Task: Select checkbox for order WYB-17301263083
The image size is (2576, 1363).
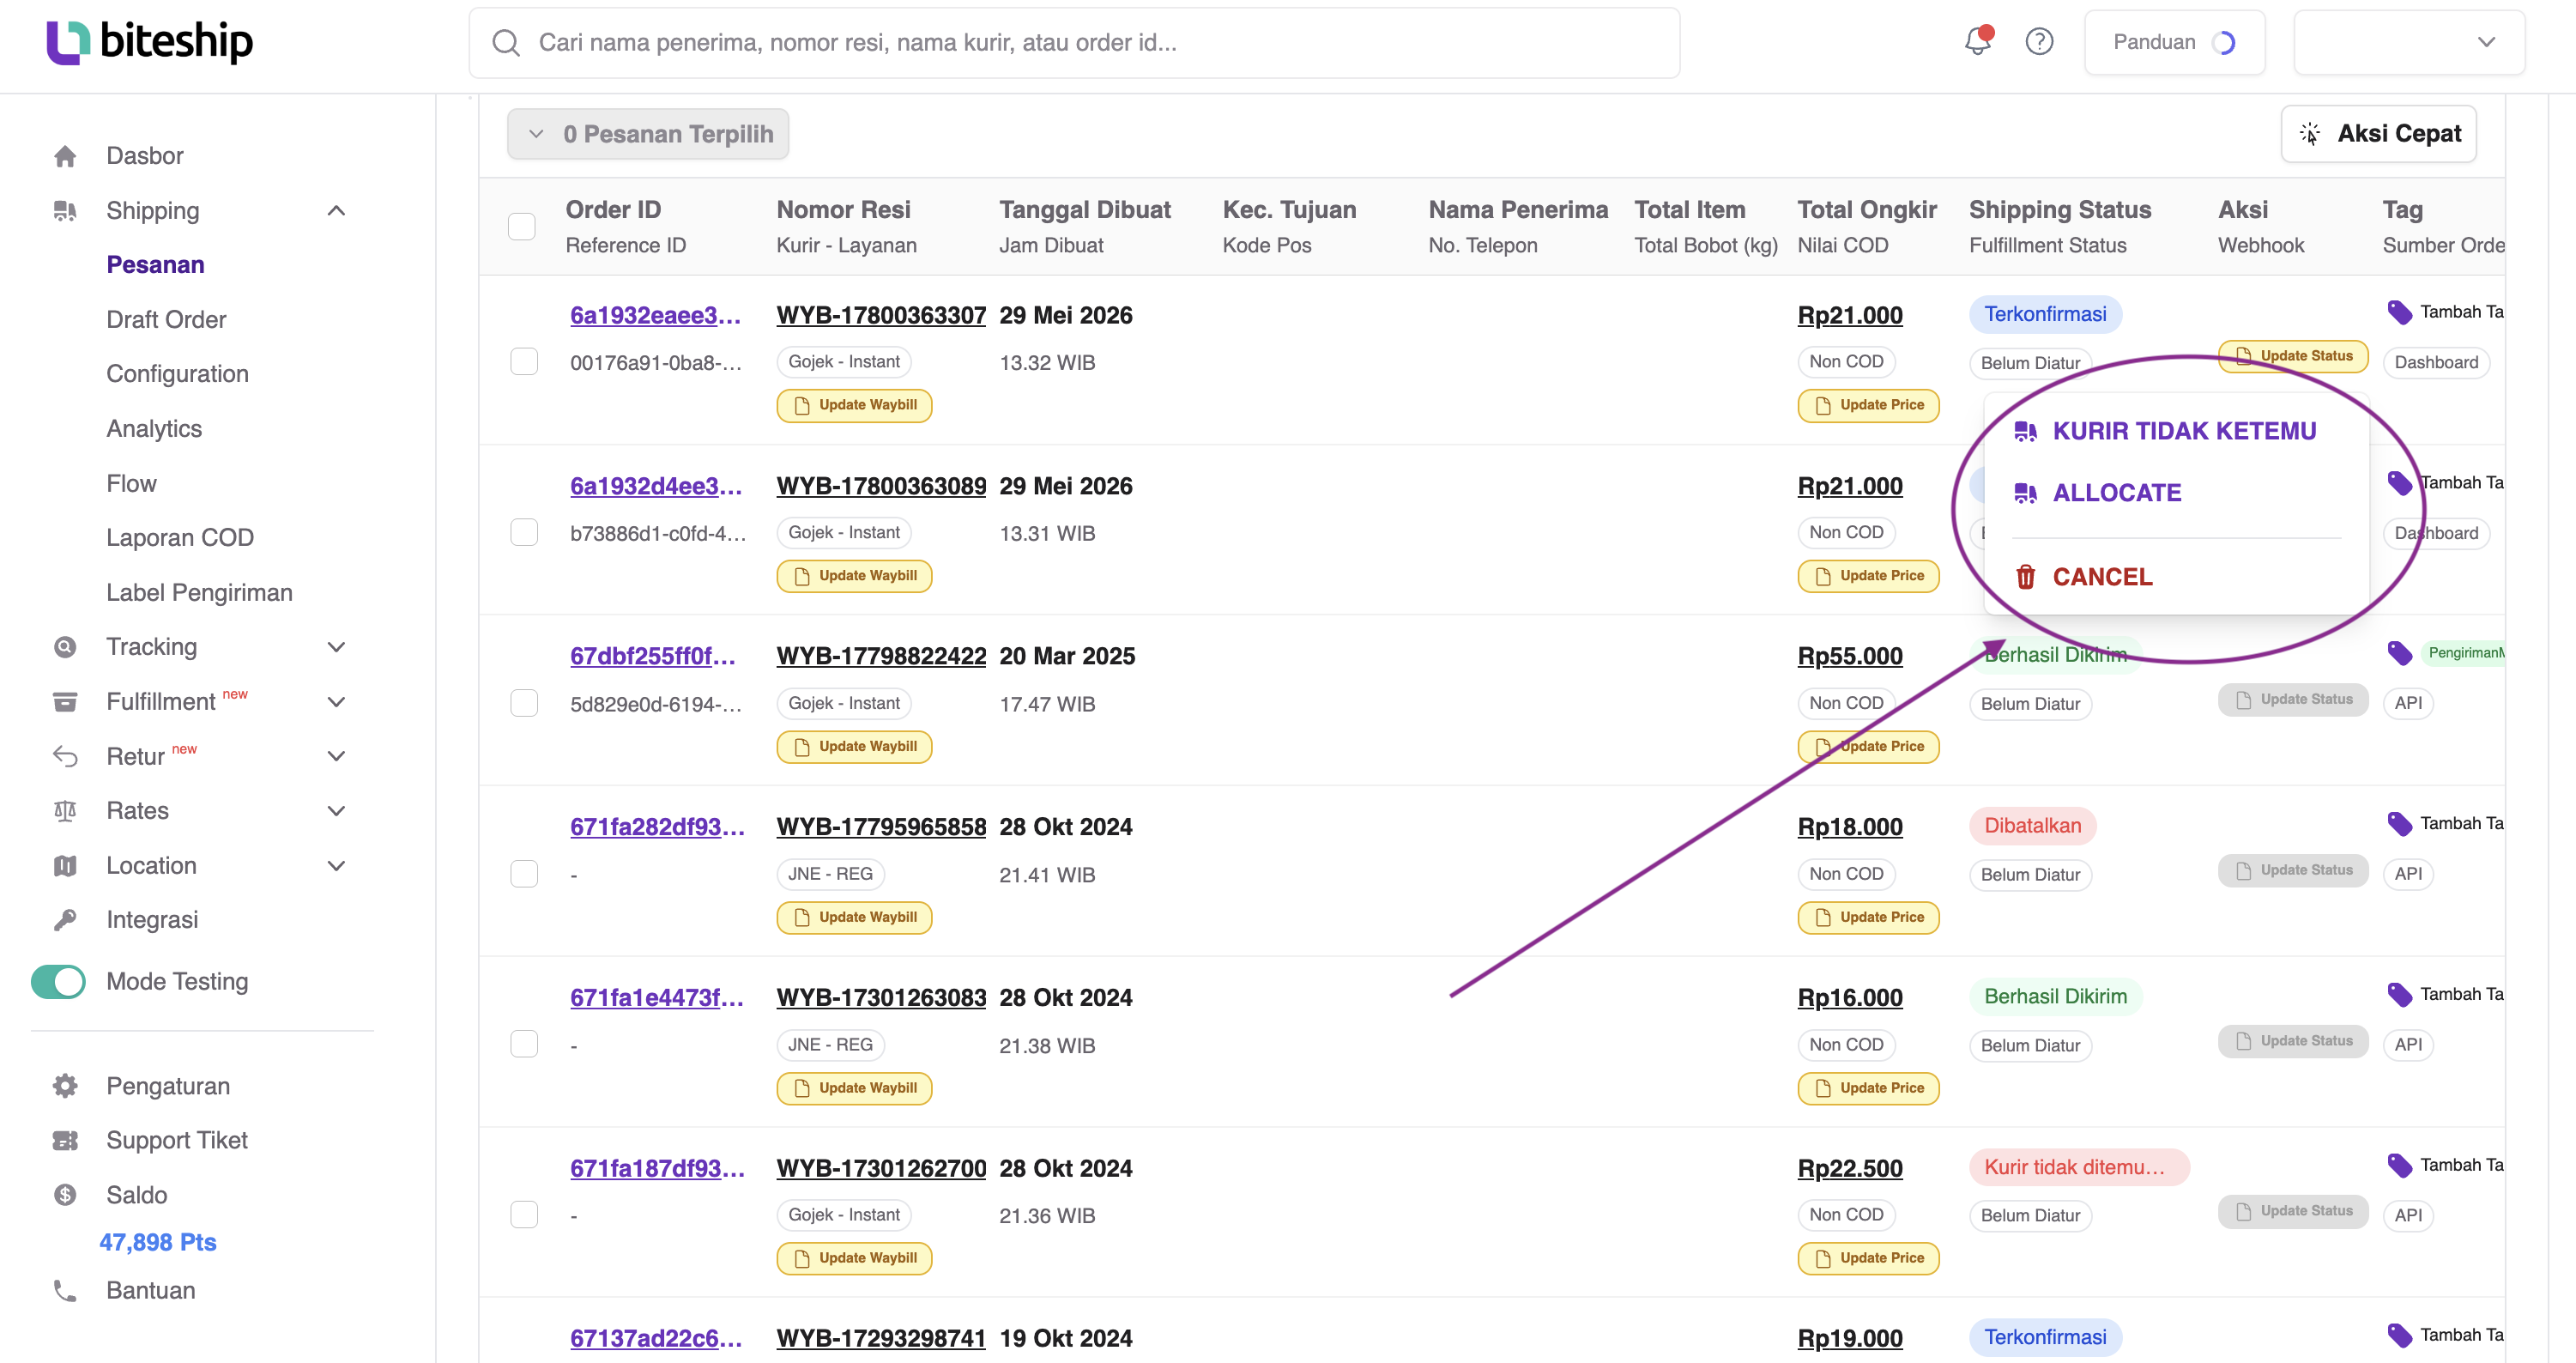Action: (524, 1044)
